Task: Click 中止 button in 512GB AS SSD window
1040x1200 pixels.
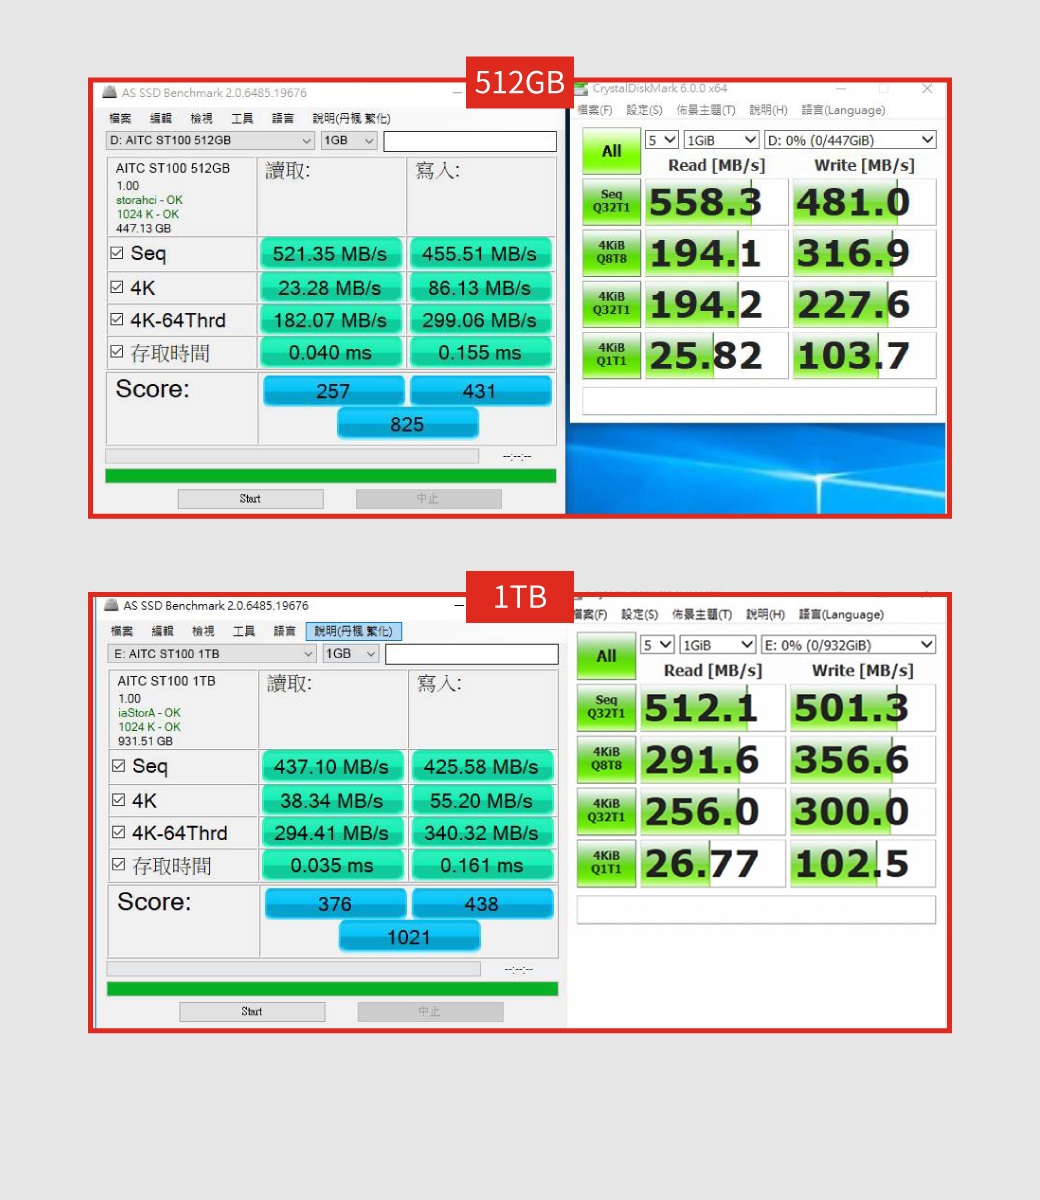Action: (428, 498)
